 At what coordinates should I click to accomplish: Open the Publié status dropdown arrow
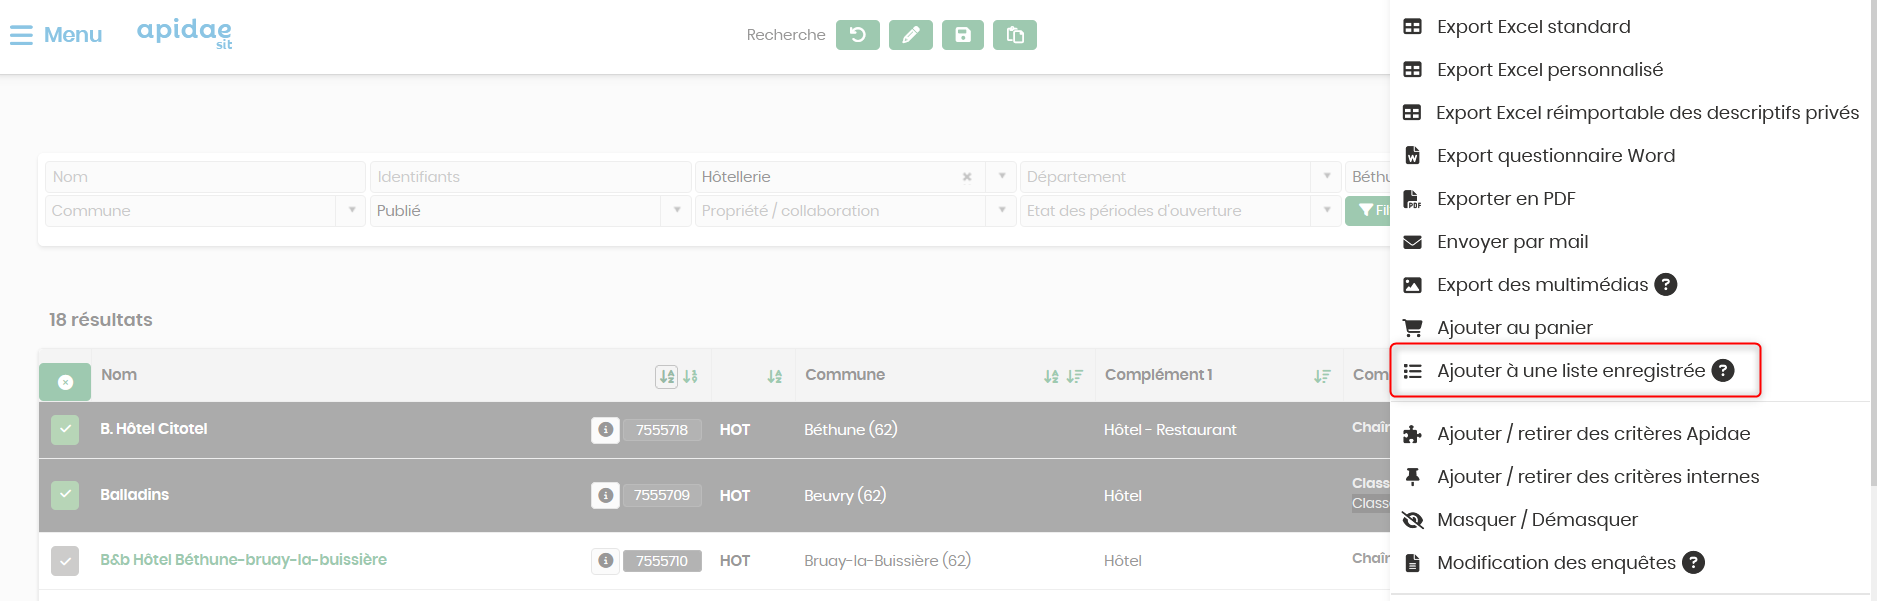pos(677,211)
